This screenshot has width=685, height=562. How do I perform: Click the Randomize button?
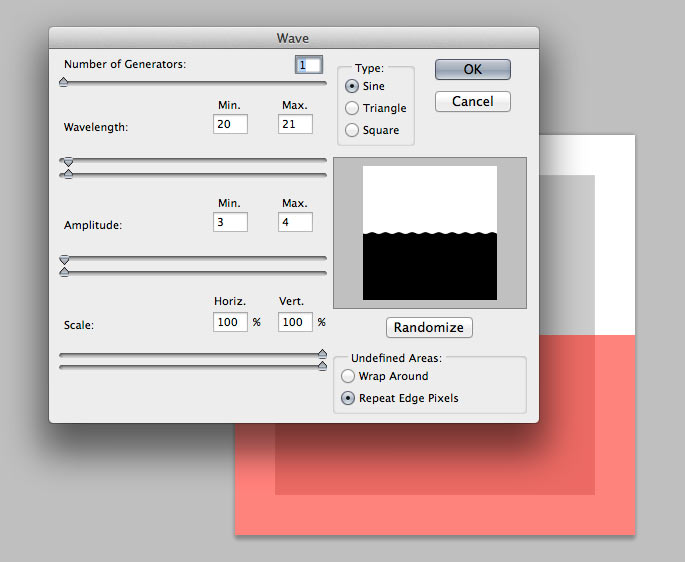click(429, 328)
